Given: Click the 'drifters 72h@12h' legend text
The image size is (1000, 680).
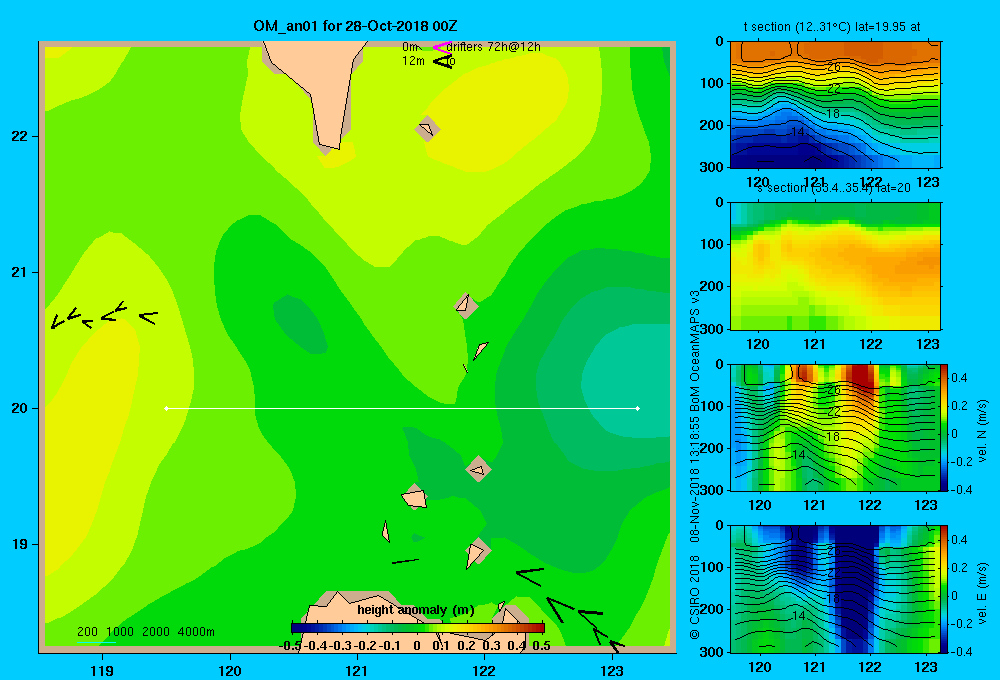Looking at the screenshot, I should click(494, 47).
